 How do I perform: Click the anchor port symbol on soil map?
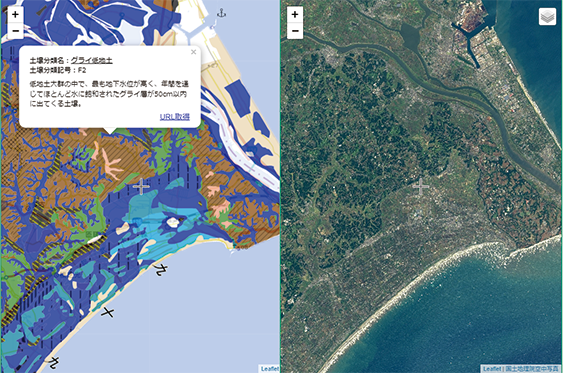(222, 14)
